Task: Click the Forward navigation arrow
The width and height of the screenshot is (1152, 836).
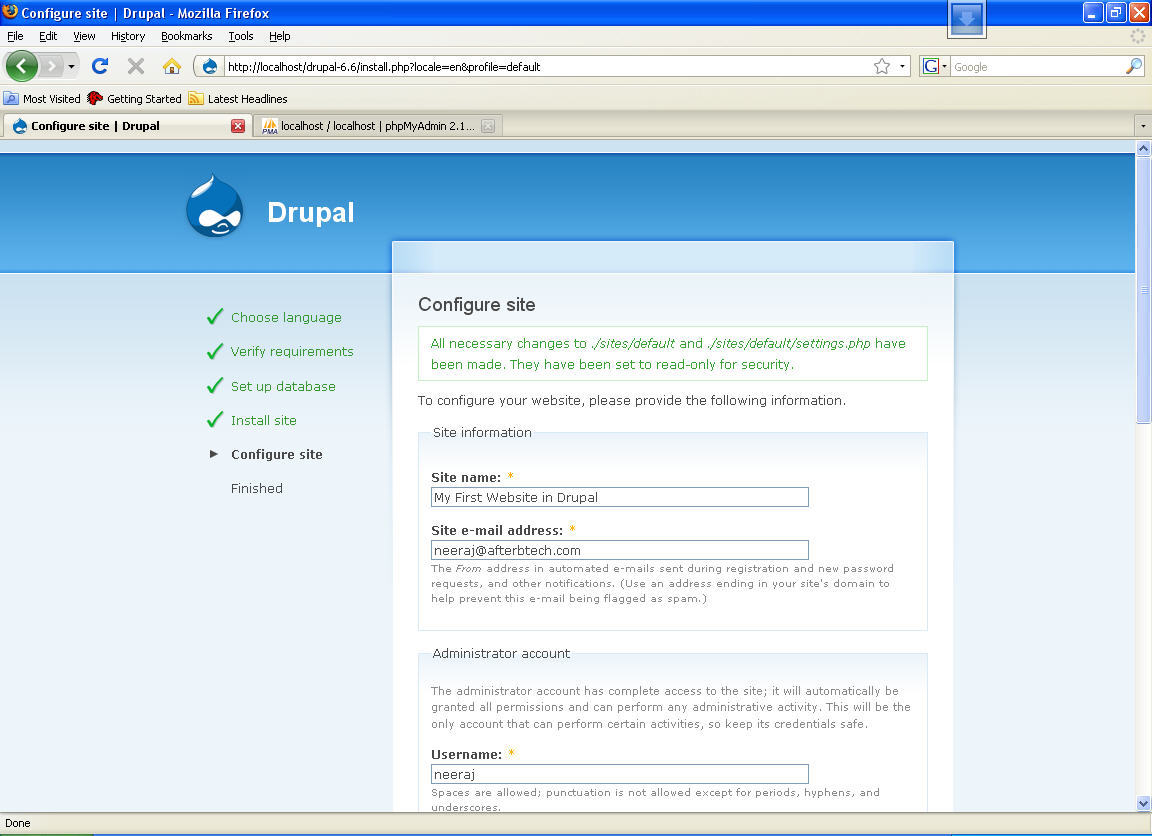Action: point(51,67)
